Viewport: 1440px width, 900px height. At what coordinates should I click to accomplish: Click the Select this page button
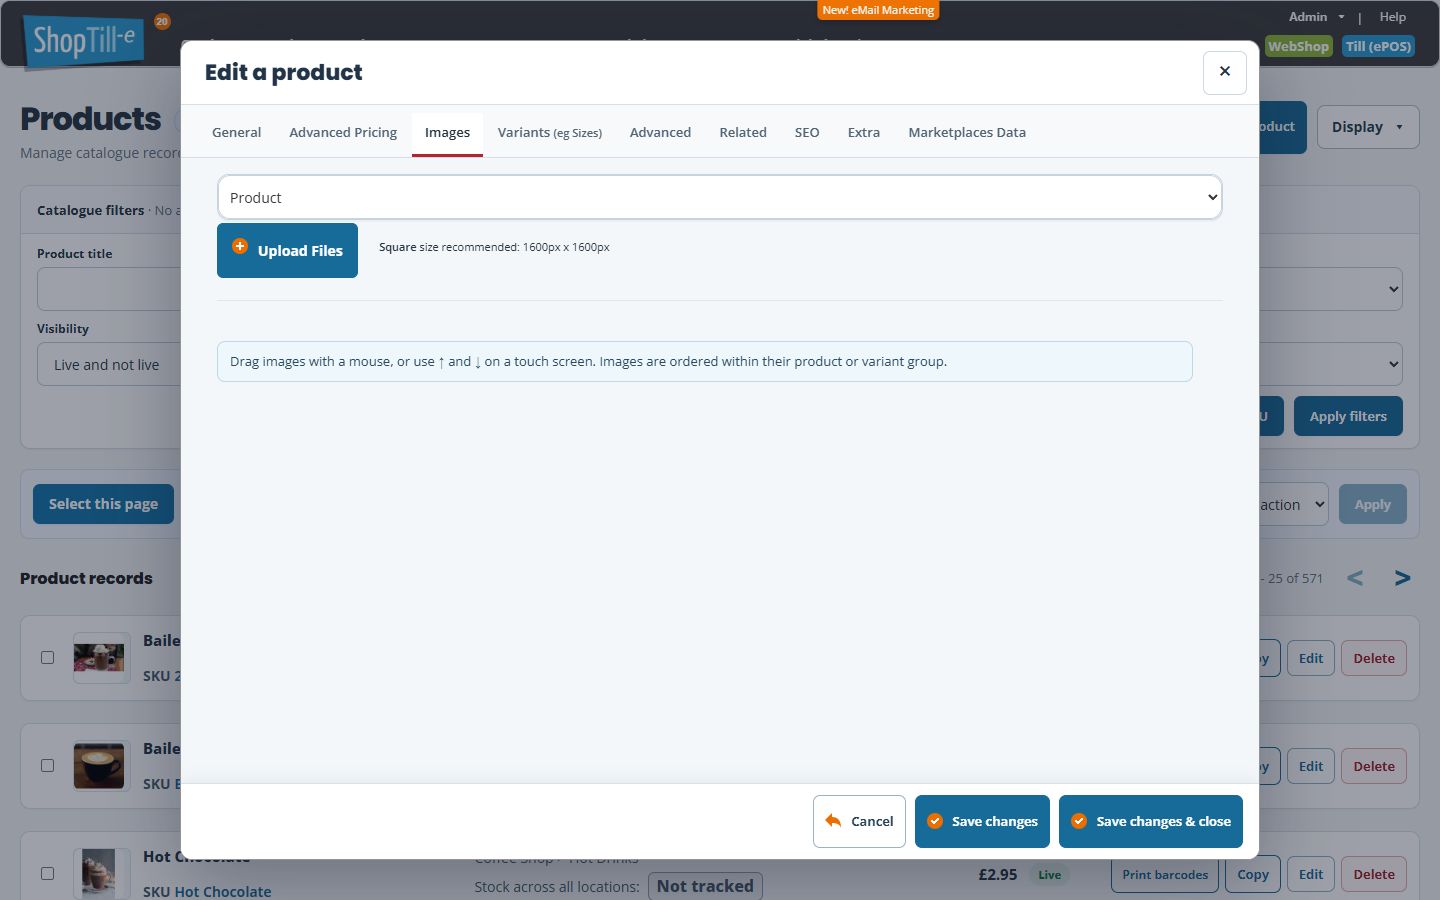[103, 504]
